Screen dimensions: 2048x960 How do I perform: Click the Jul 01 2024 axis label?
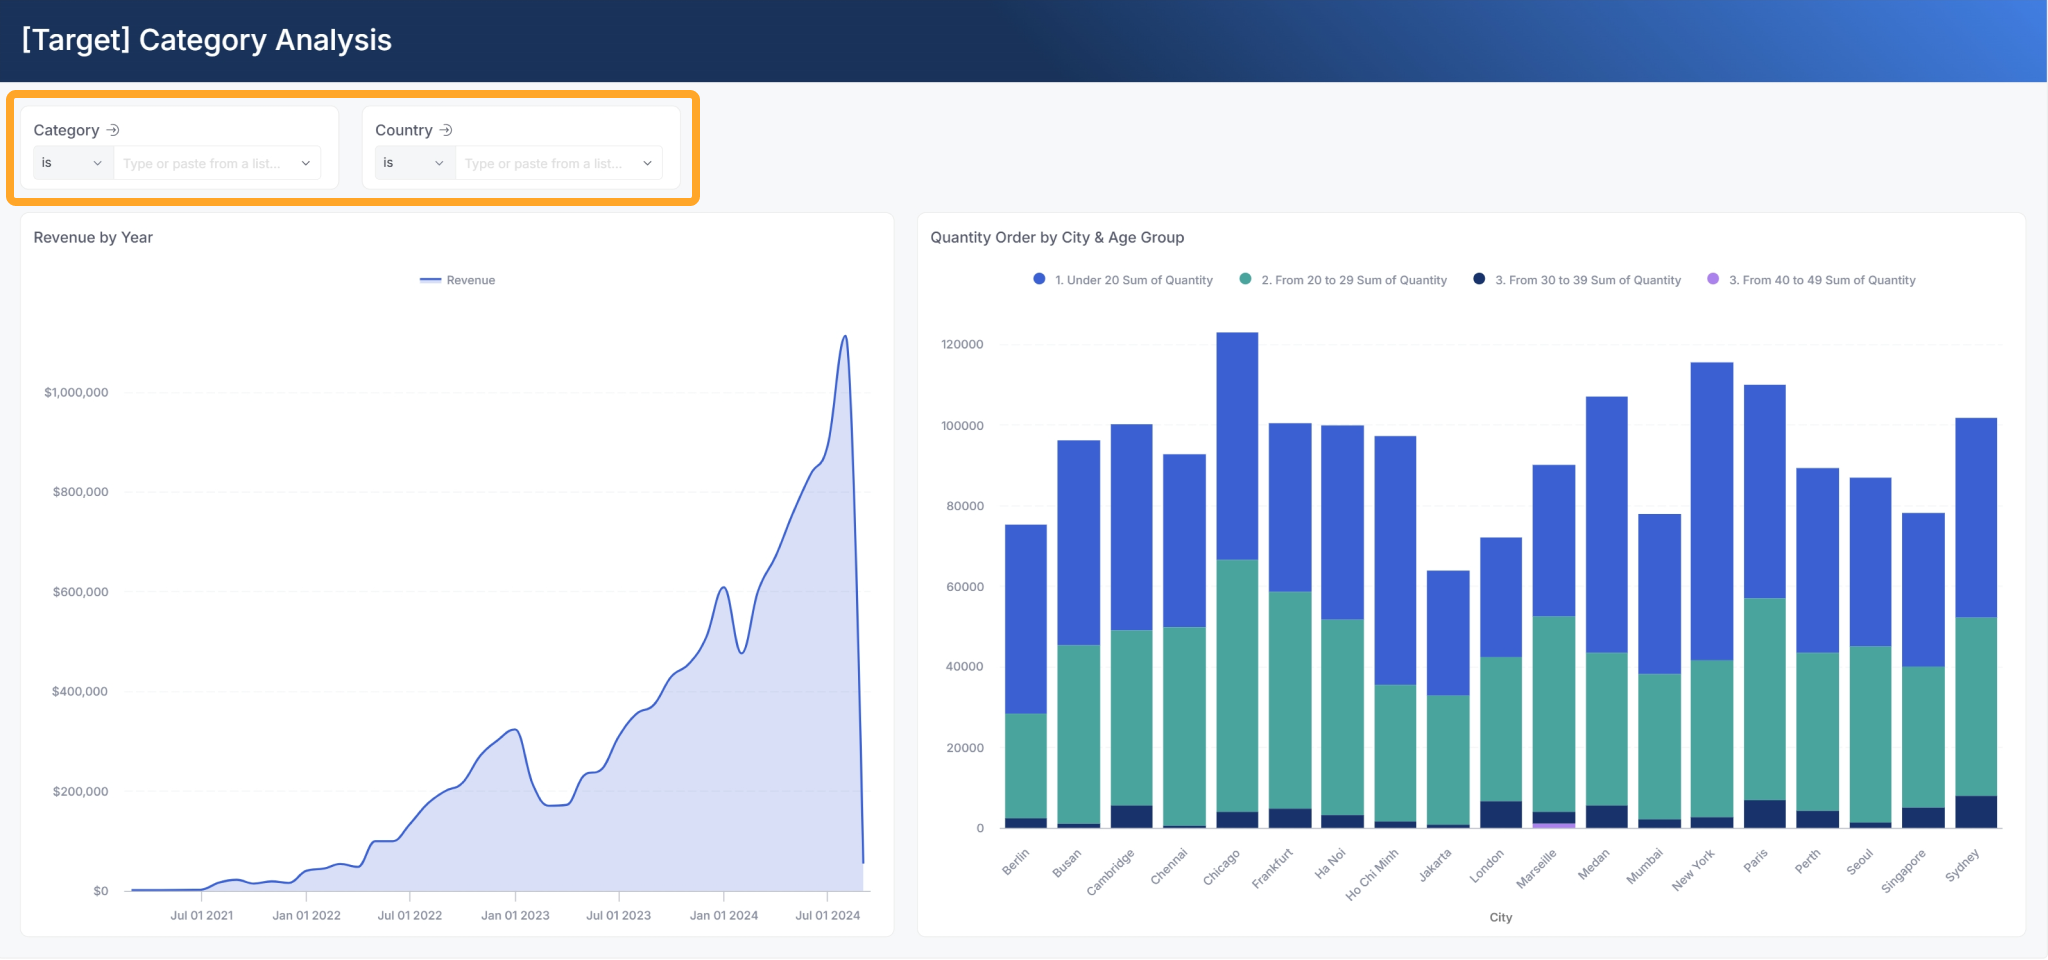[x=828, y=915]
